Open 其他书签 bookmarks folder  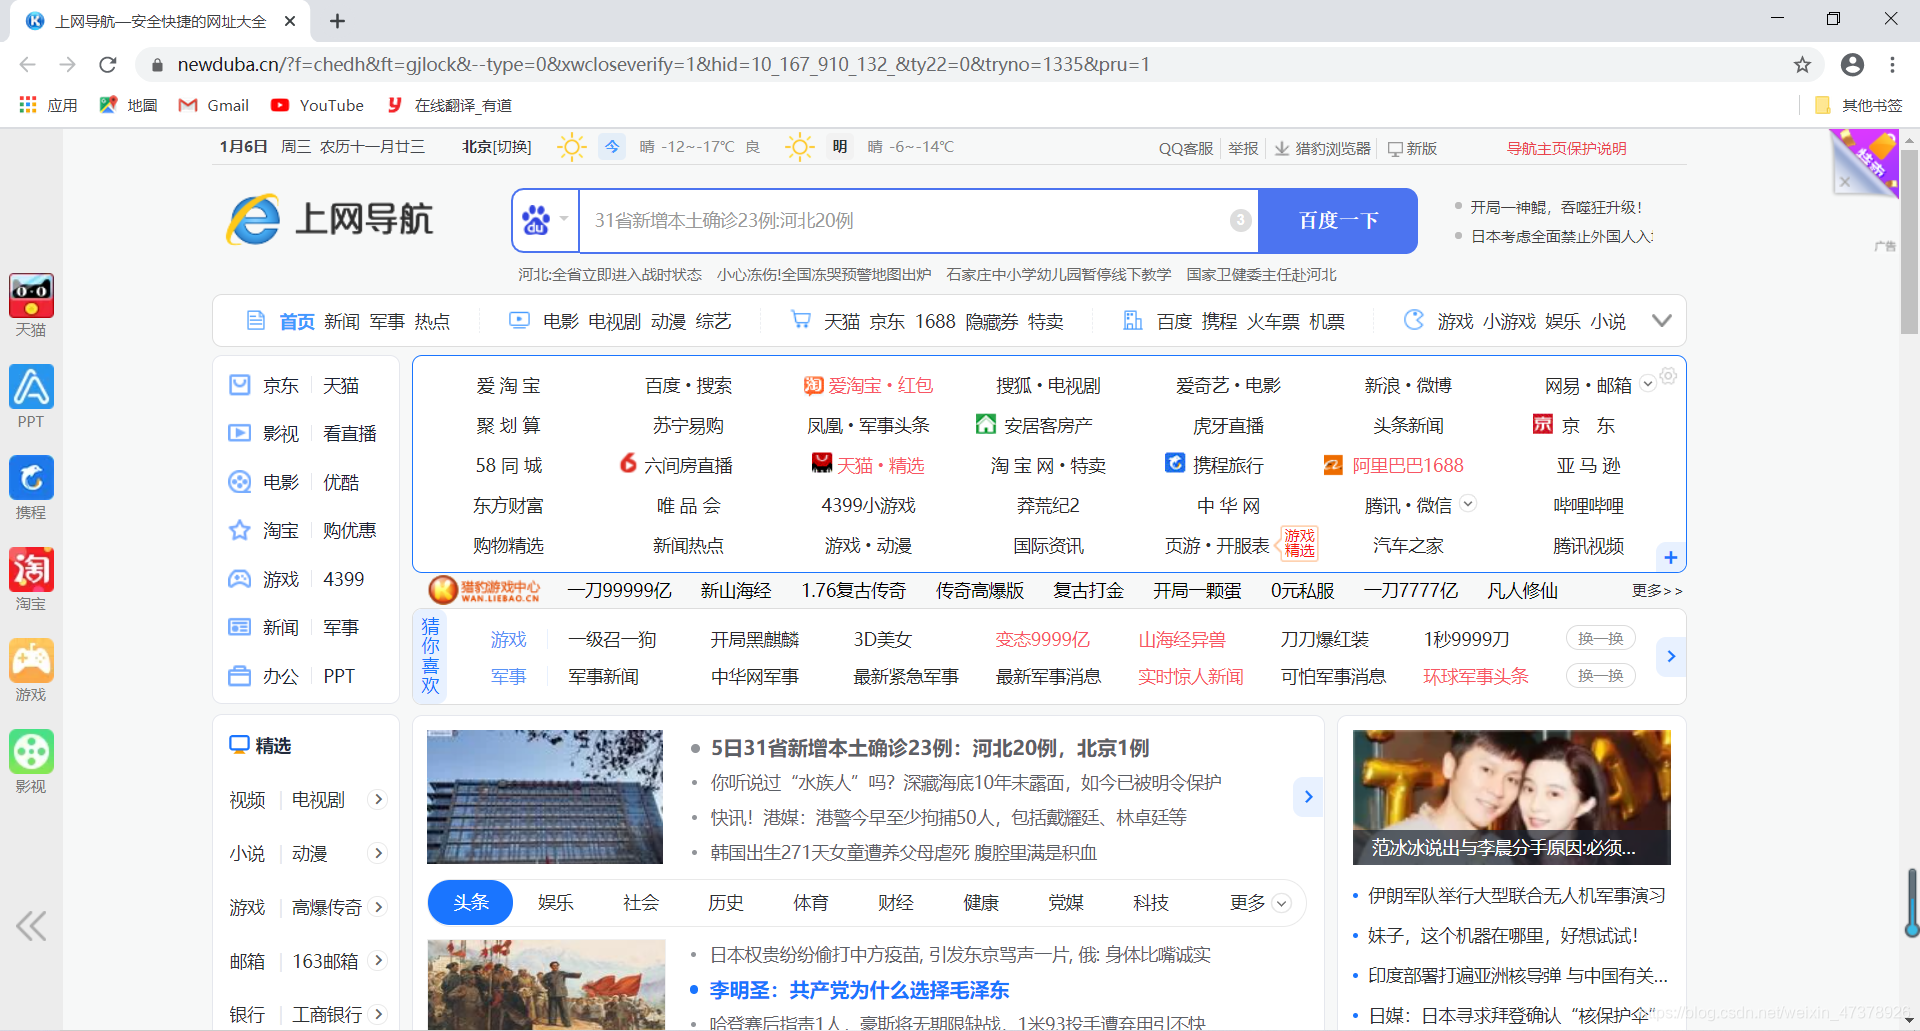tap(1858, 105)
